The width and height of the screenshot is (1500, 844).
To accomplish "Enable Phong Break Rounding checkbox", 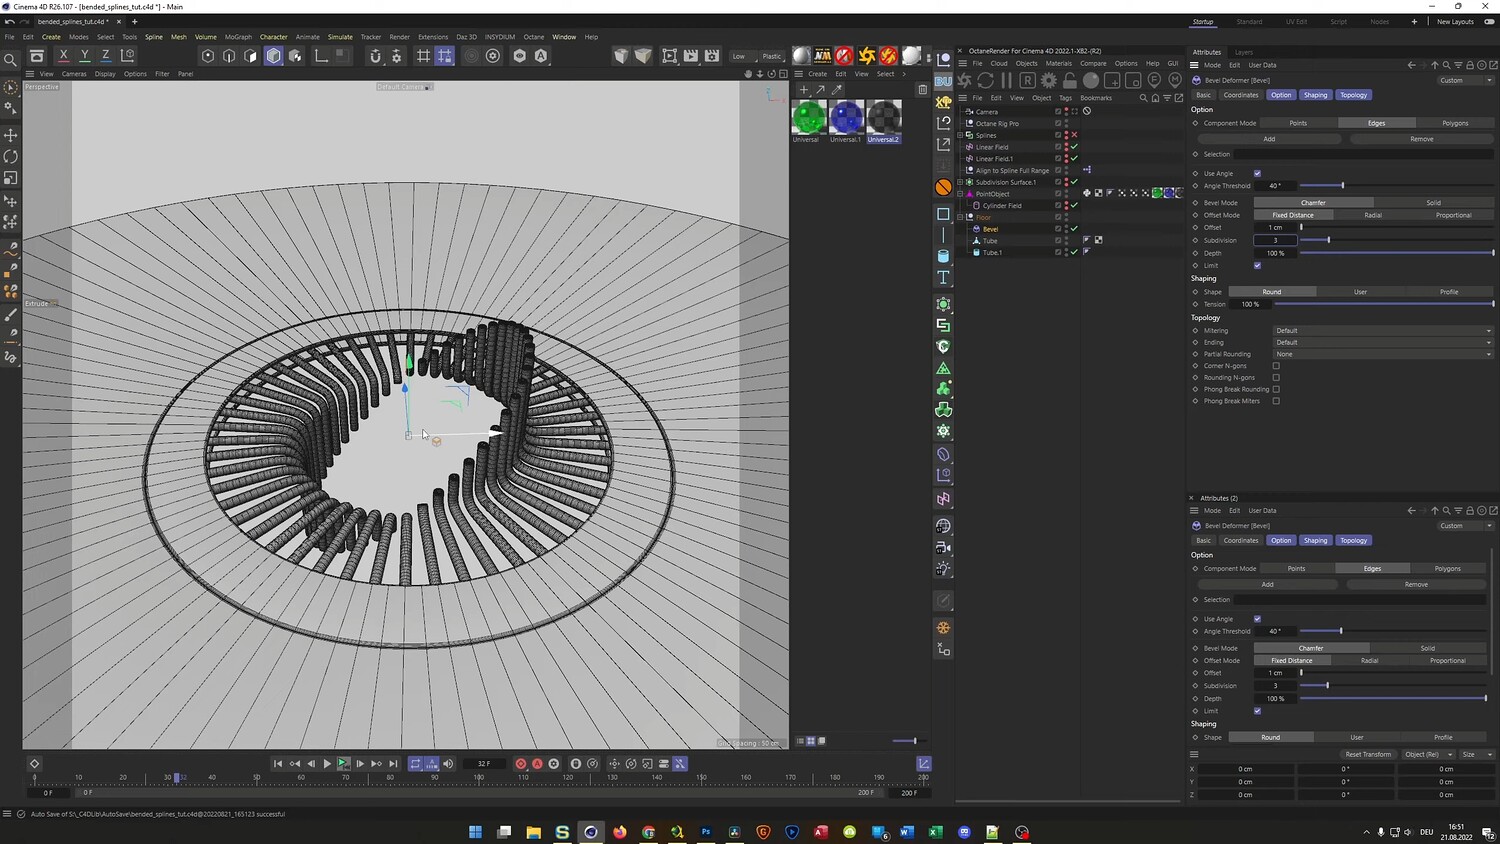I will (x=1276, y=389).
